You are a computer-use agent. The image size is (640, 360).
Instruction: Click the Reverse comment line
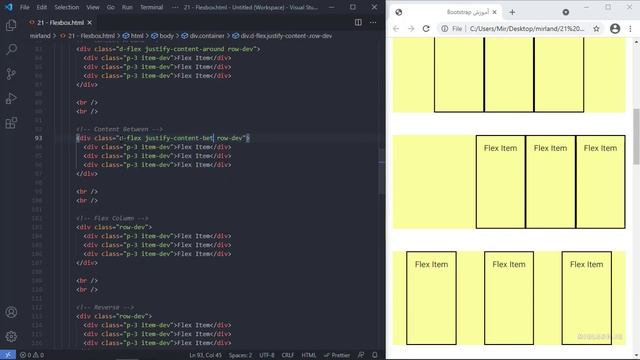105,307
